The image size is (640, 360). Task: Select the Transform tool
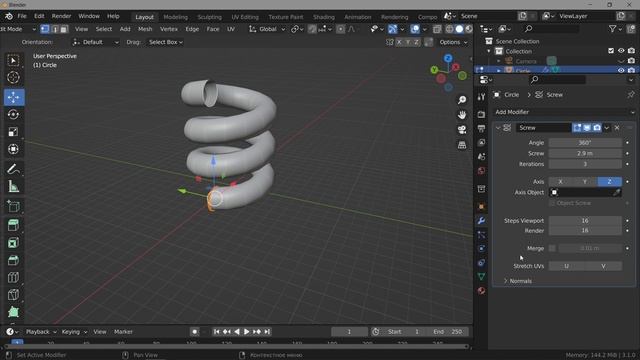[x=13, y=149]
